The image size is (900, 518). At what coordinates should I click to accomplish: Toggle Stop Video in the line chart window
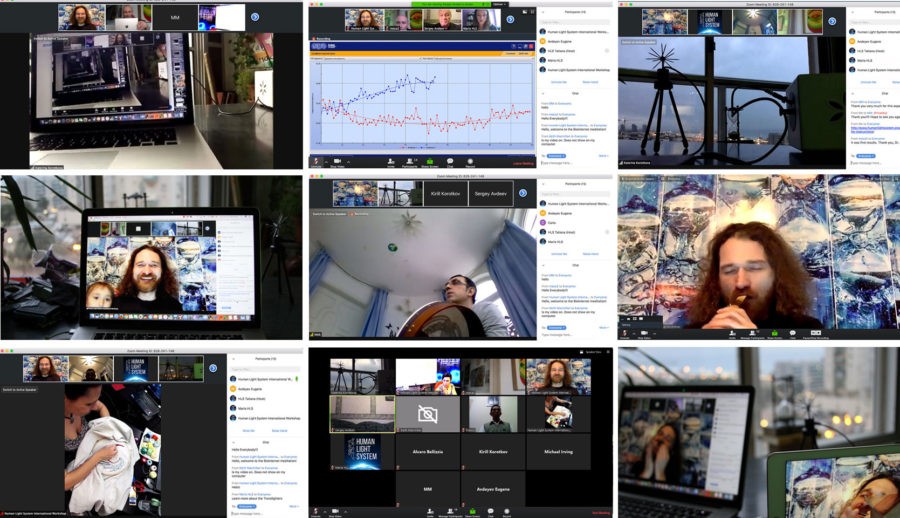[x=337, y=161]
